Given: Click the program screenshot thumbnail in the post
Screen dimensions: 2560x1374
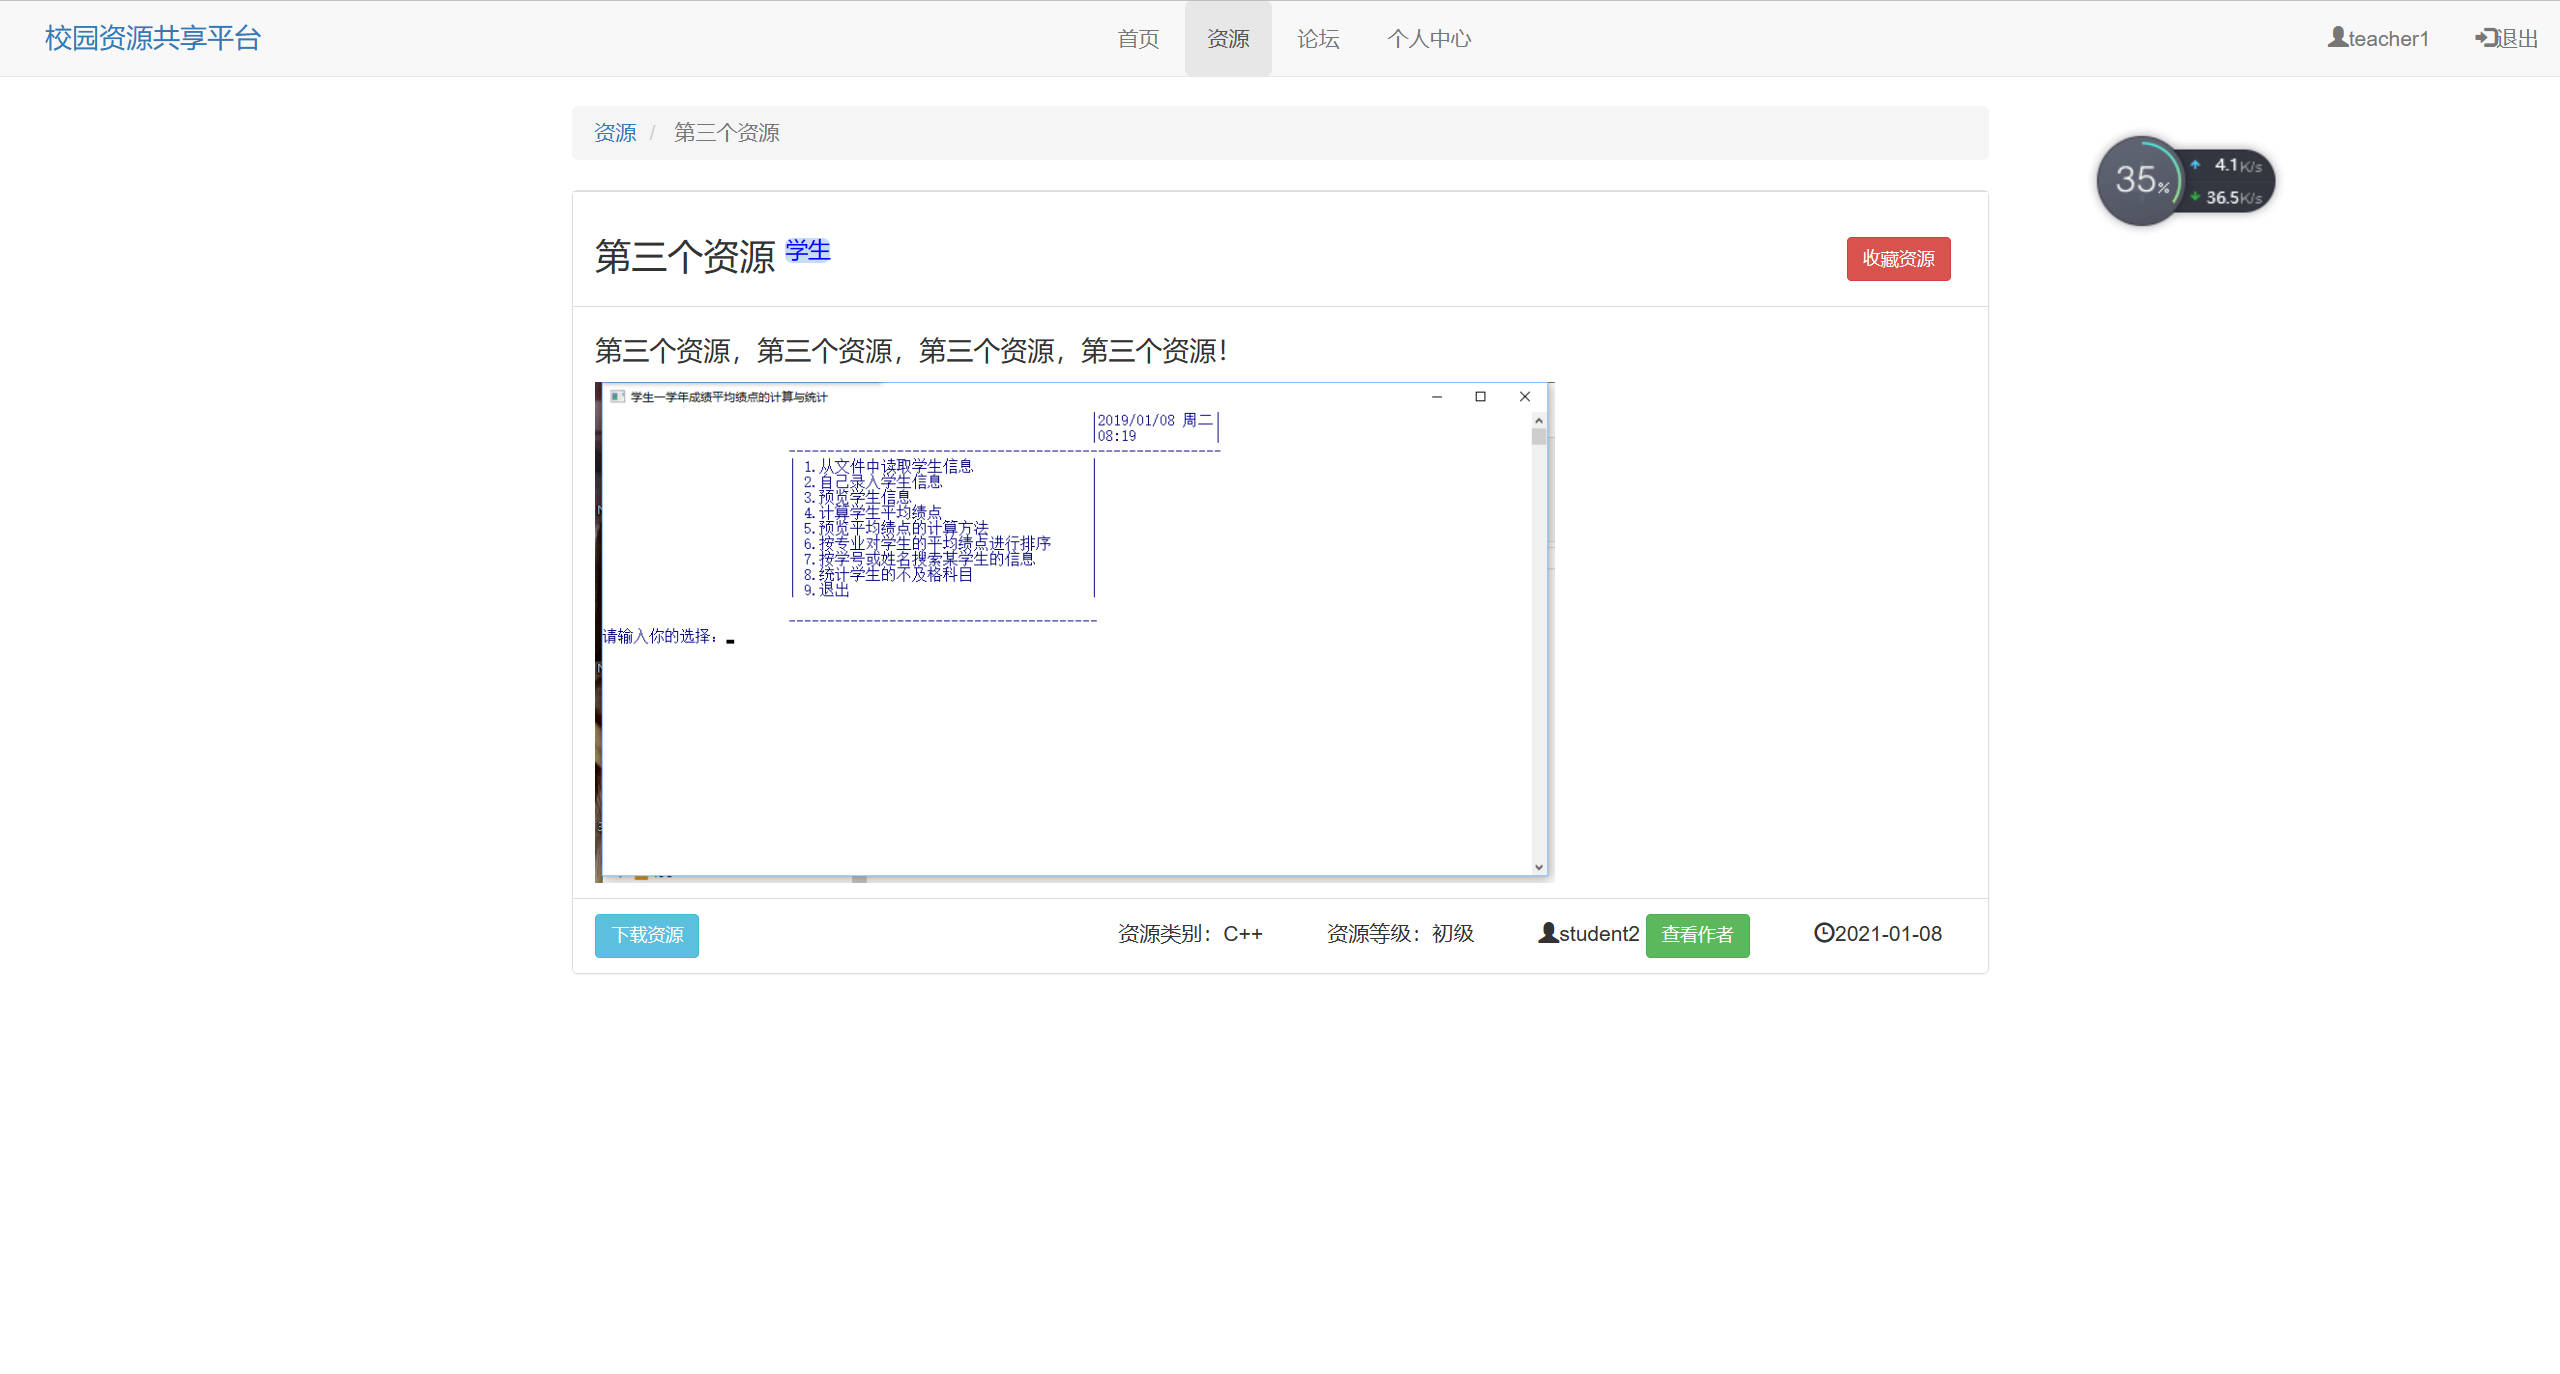Looking at the screenshot, I should click(1073, 632).
